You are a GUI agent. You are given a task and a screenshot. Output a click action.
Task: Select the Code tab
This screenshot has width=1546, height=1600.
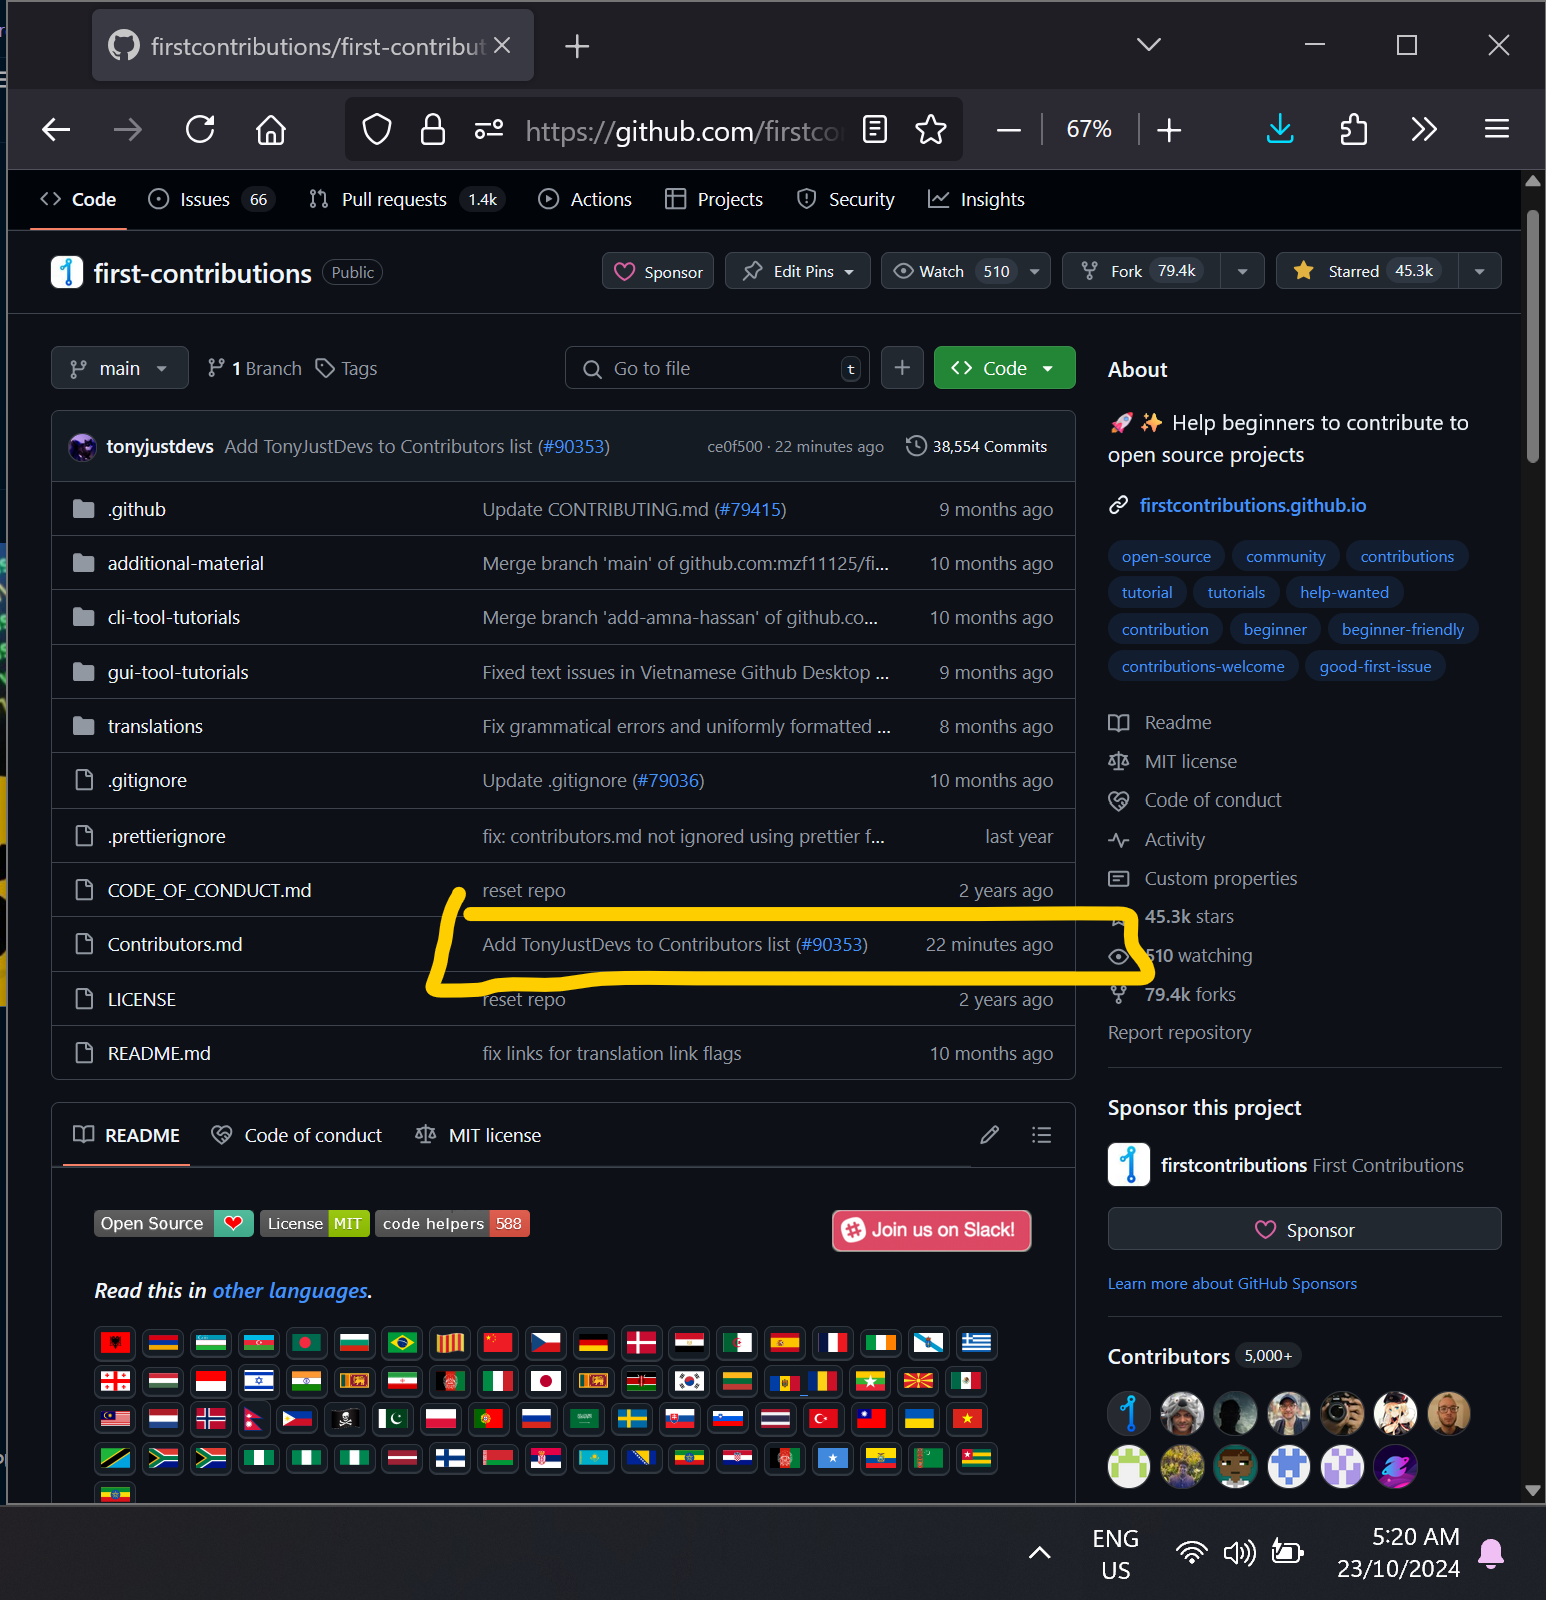click(78, 199)
